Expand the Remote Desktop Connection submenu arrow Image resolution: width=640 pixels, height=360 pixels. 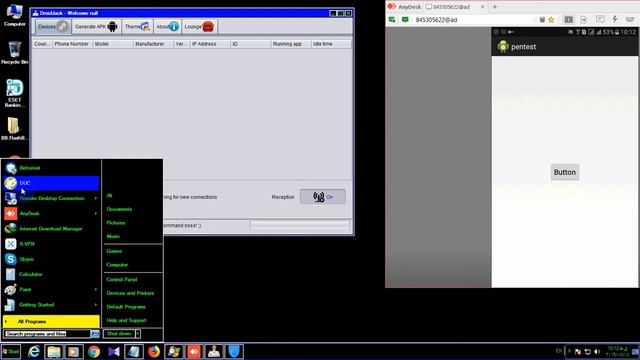pyautogui.click(x=96, y=198)
